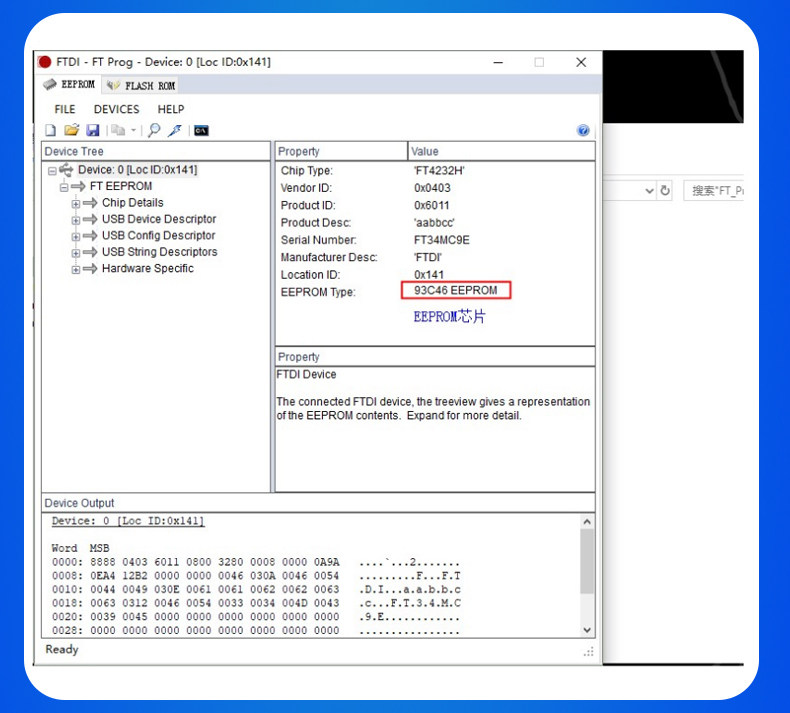Click the Product ID value 0x6011
This screenshot has width=790, height=713.
(431, 205)
